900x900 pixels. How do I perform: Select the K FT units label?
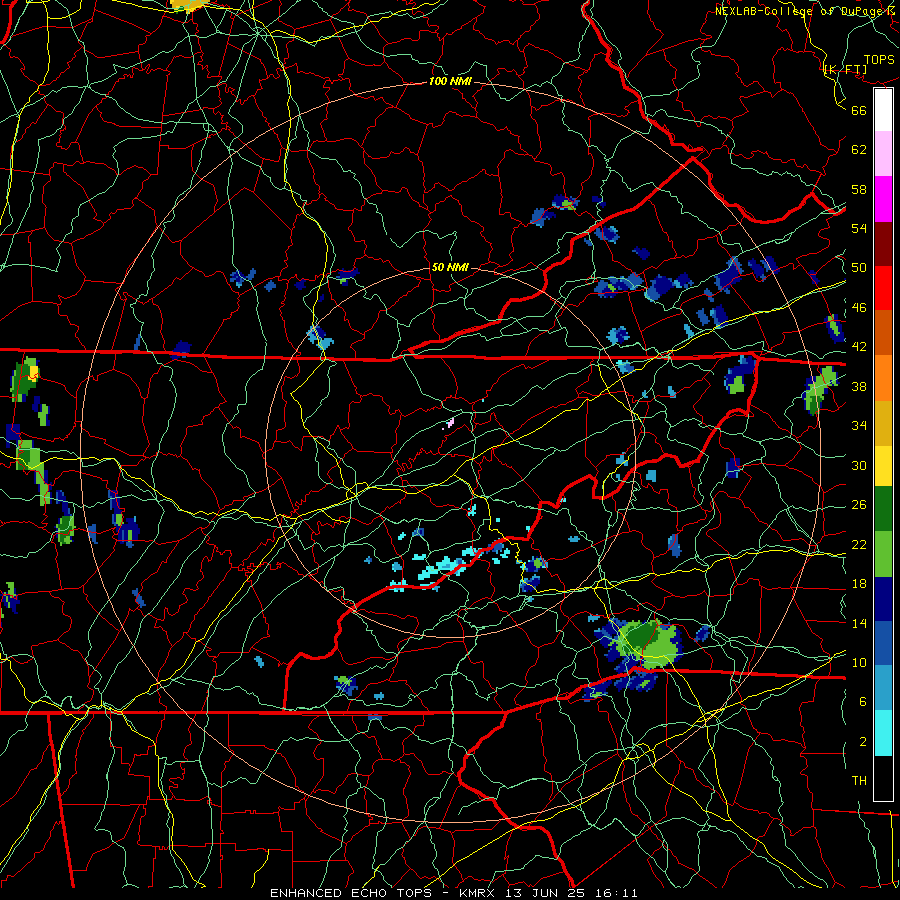(845, 69)
